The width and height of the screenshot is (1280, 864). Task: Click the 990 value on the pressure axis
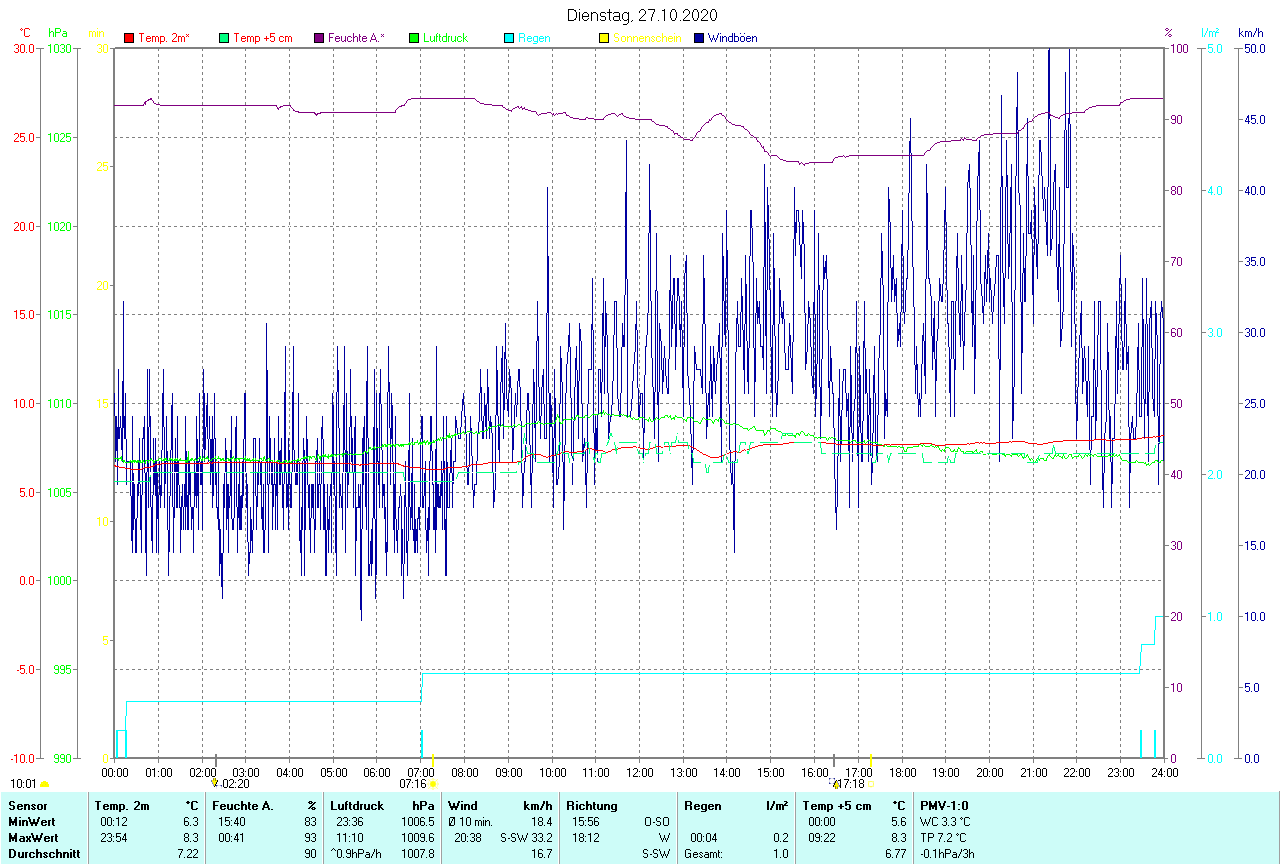pyautogui.click(x=62, y=758)
